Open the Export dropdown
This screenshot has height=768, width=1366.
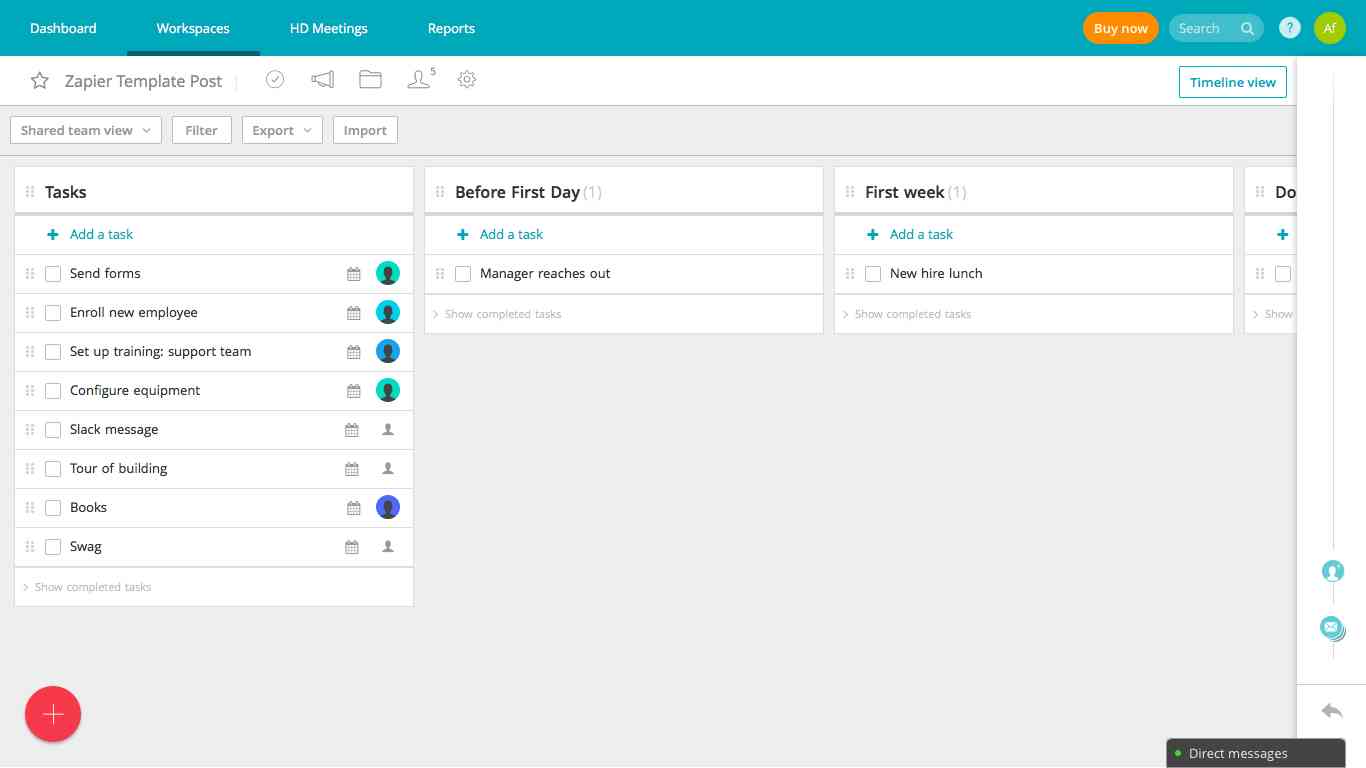pyautogui.click(x=281, y=130)
